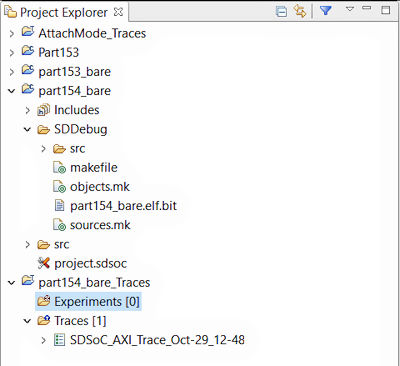Click the Experiments folder icon
400x366 pixels.
(44, 301)
